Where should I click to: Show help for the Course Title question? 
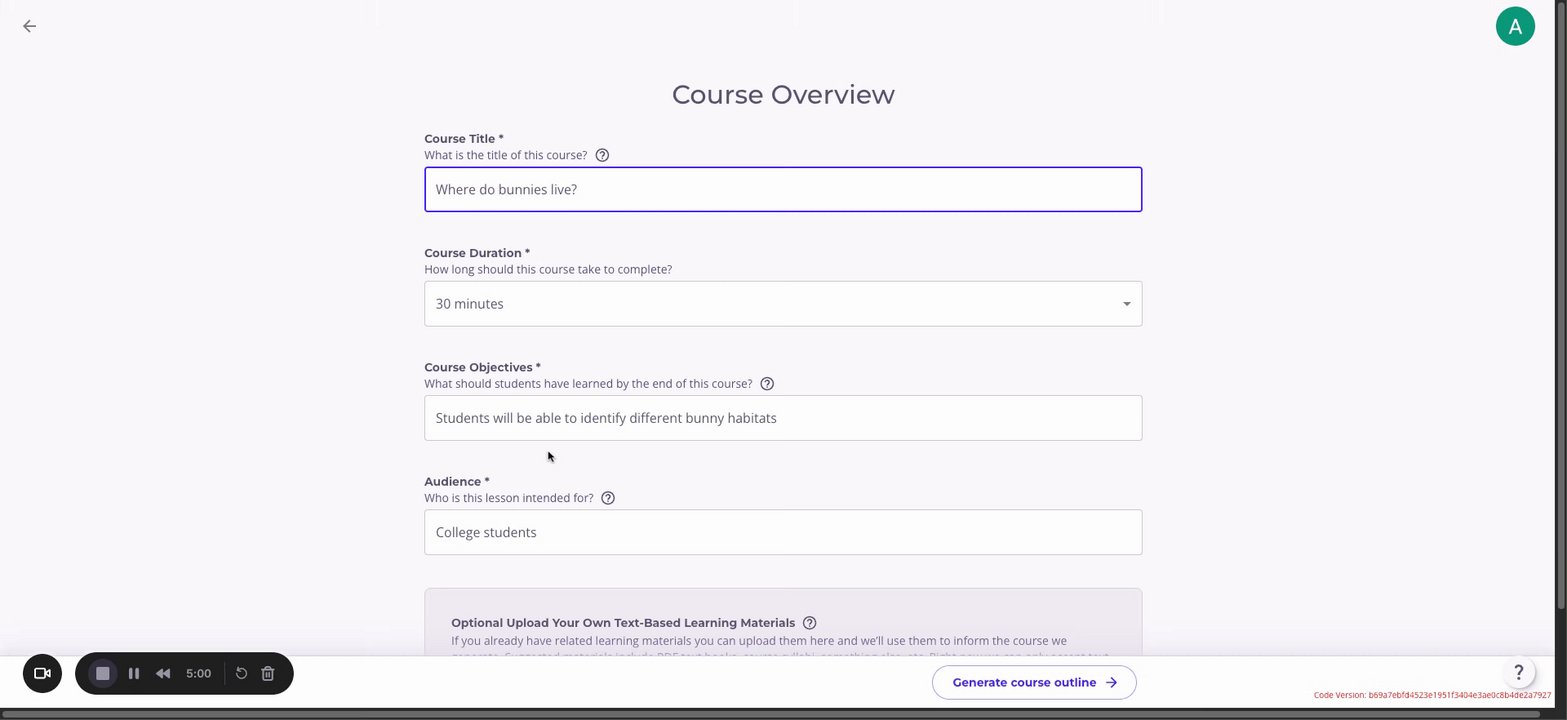tap(602, 155)
